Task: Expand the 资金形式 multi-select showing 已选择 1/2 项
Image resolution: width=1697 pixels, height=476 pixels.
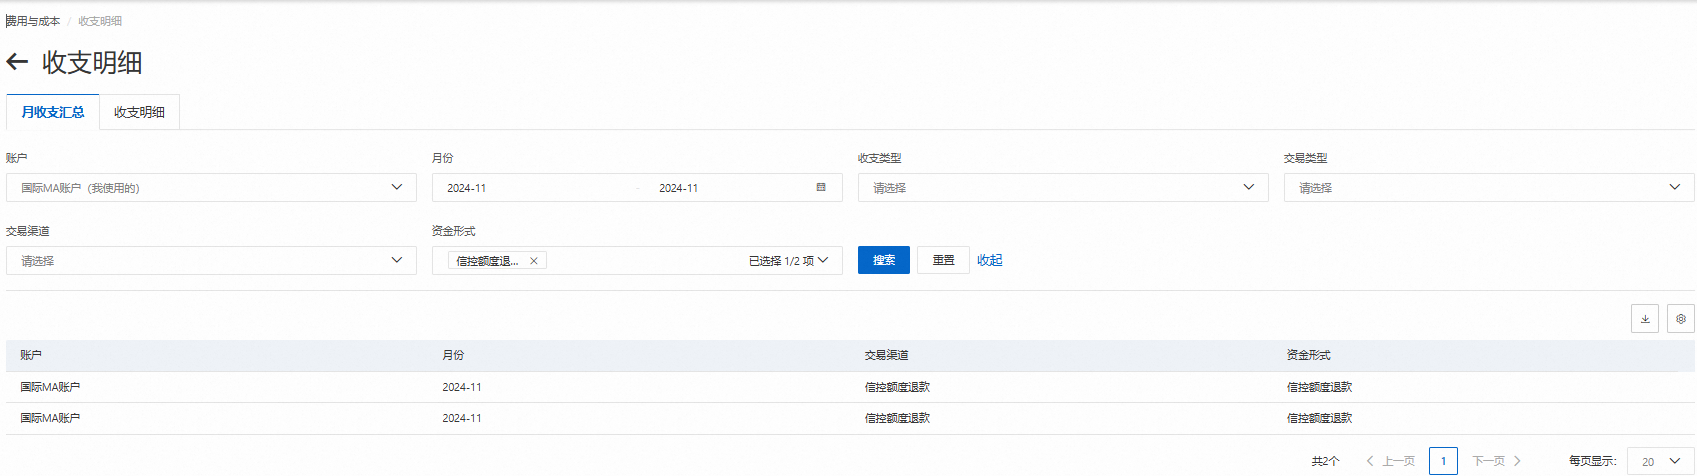Action: click(x=637, y=261)
